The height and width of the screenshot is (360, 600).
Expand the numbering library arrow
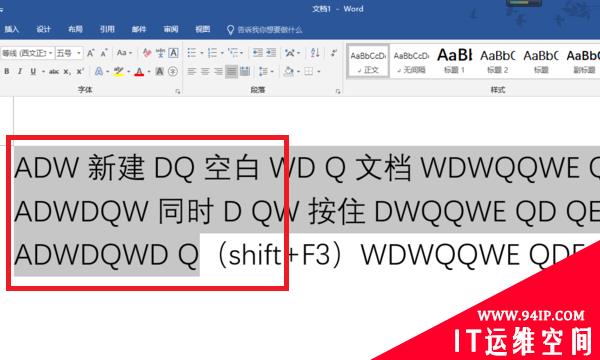point(222,53)
